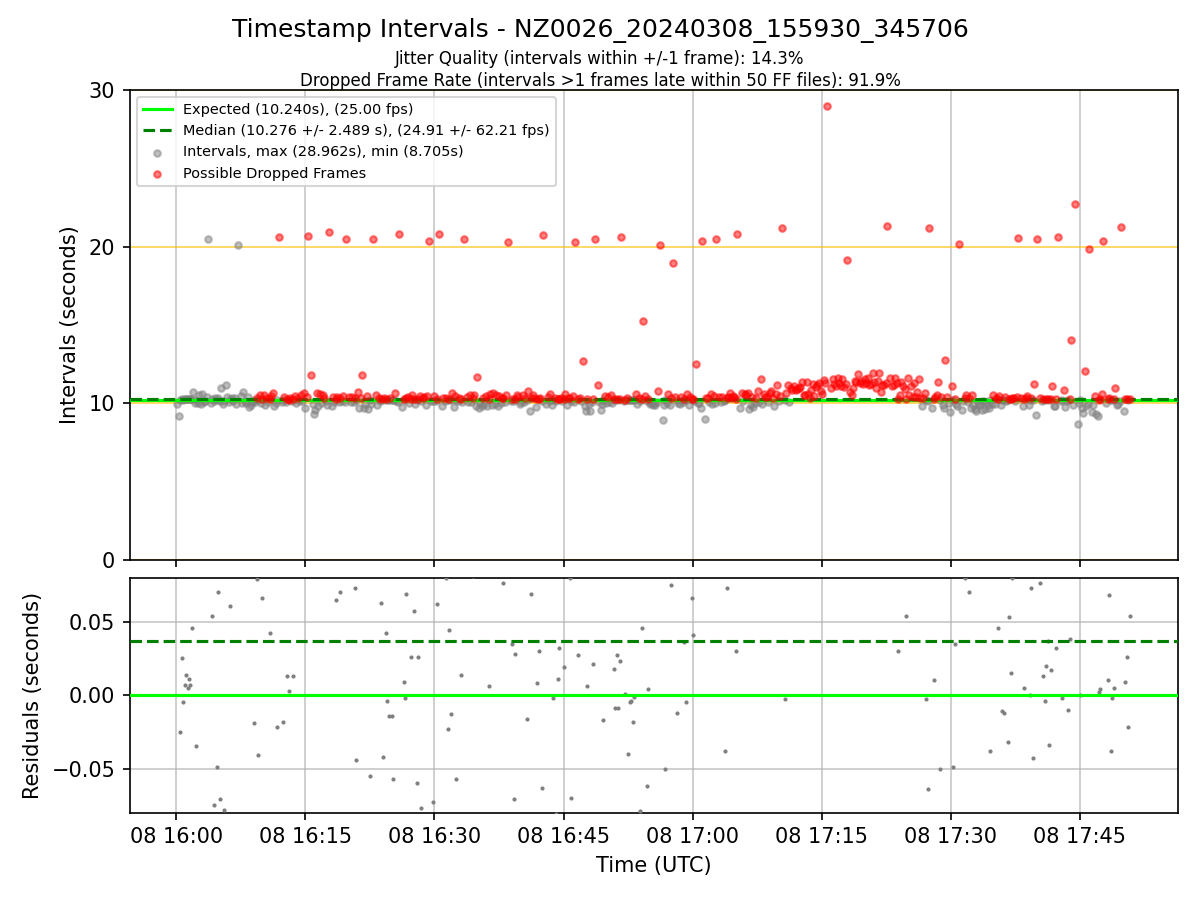Click the residuals tick label '−0.05'
1200x900 pixels.
point(86,769)
